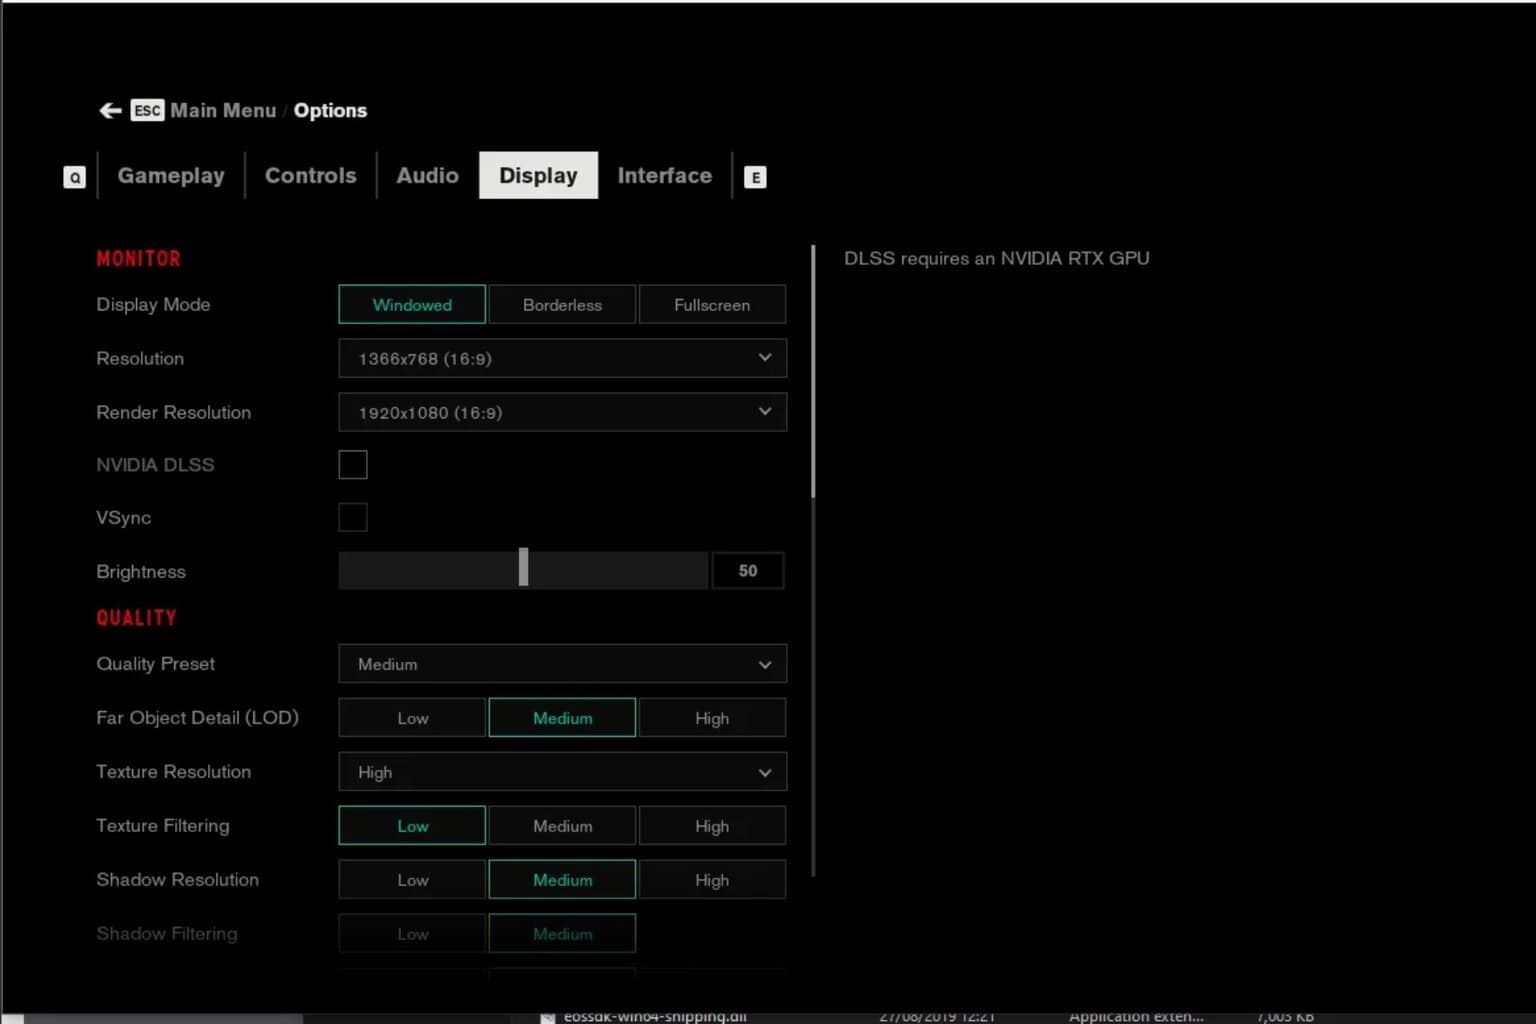
Task: Click the ESC key icon
Action: pos(147,110)
